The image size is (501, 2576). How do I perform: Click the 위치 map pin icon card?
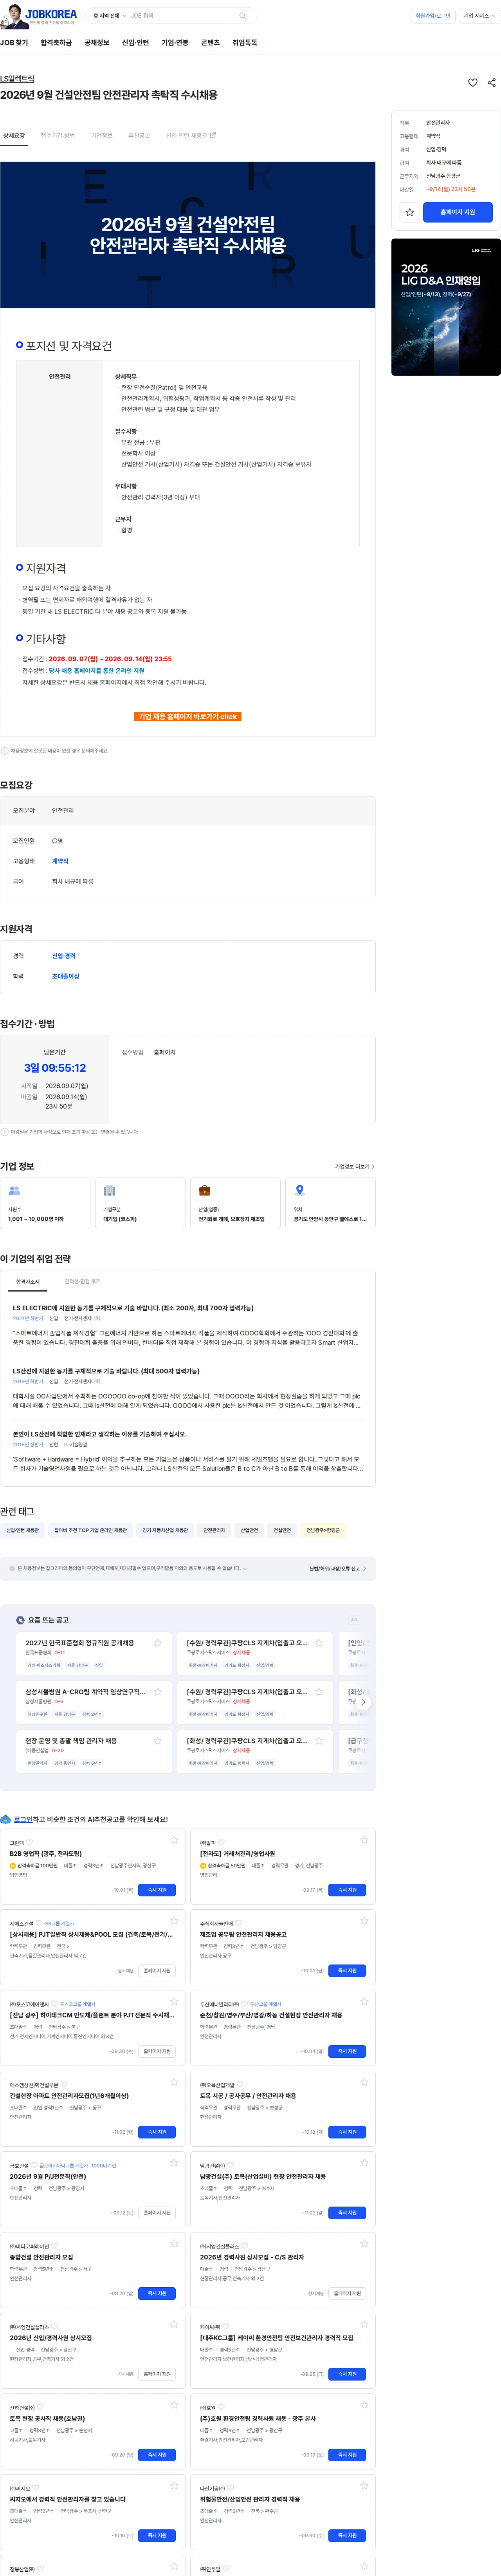click(x=330, y=1203)
